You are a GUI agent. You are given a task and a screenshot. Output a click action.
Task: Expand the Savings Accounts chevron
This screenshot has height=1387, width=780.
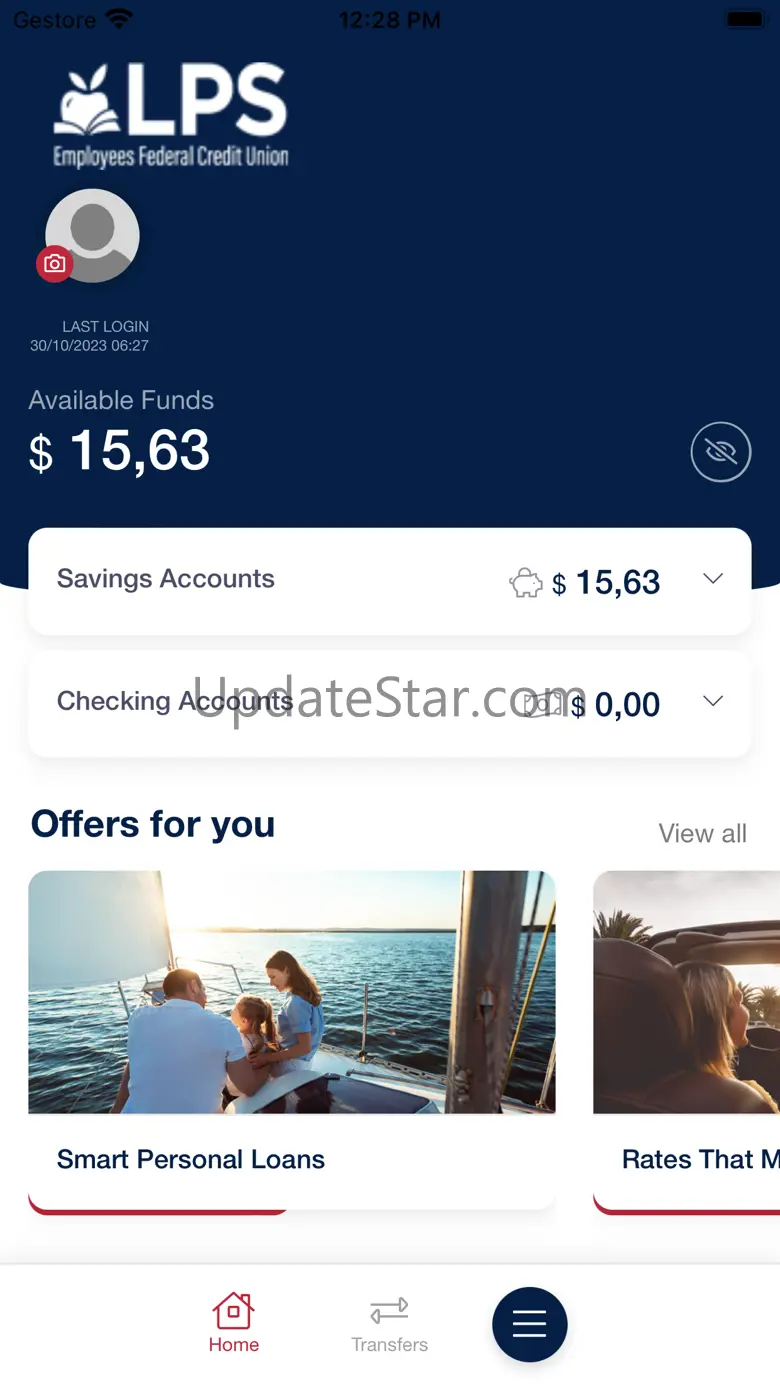[713, 579]
